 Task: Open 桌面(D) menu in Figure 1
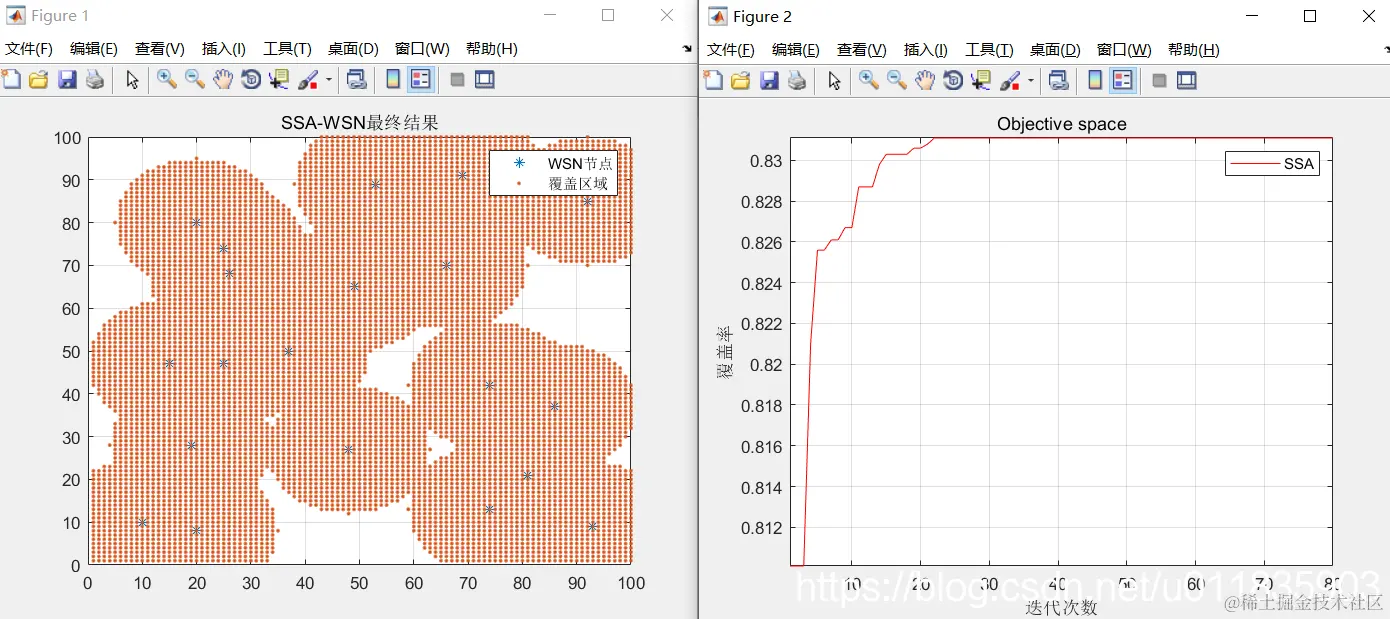pos(354,49)
